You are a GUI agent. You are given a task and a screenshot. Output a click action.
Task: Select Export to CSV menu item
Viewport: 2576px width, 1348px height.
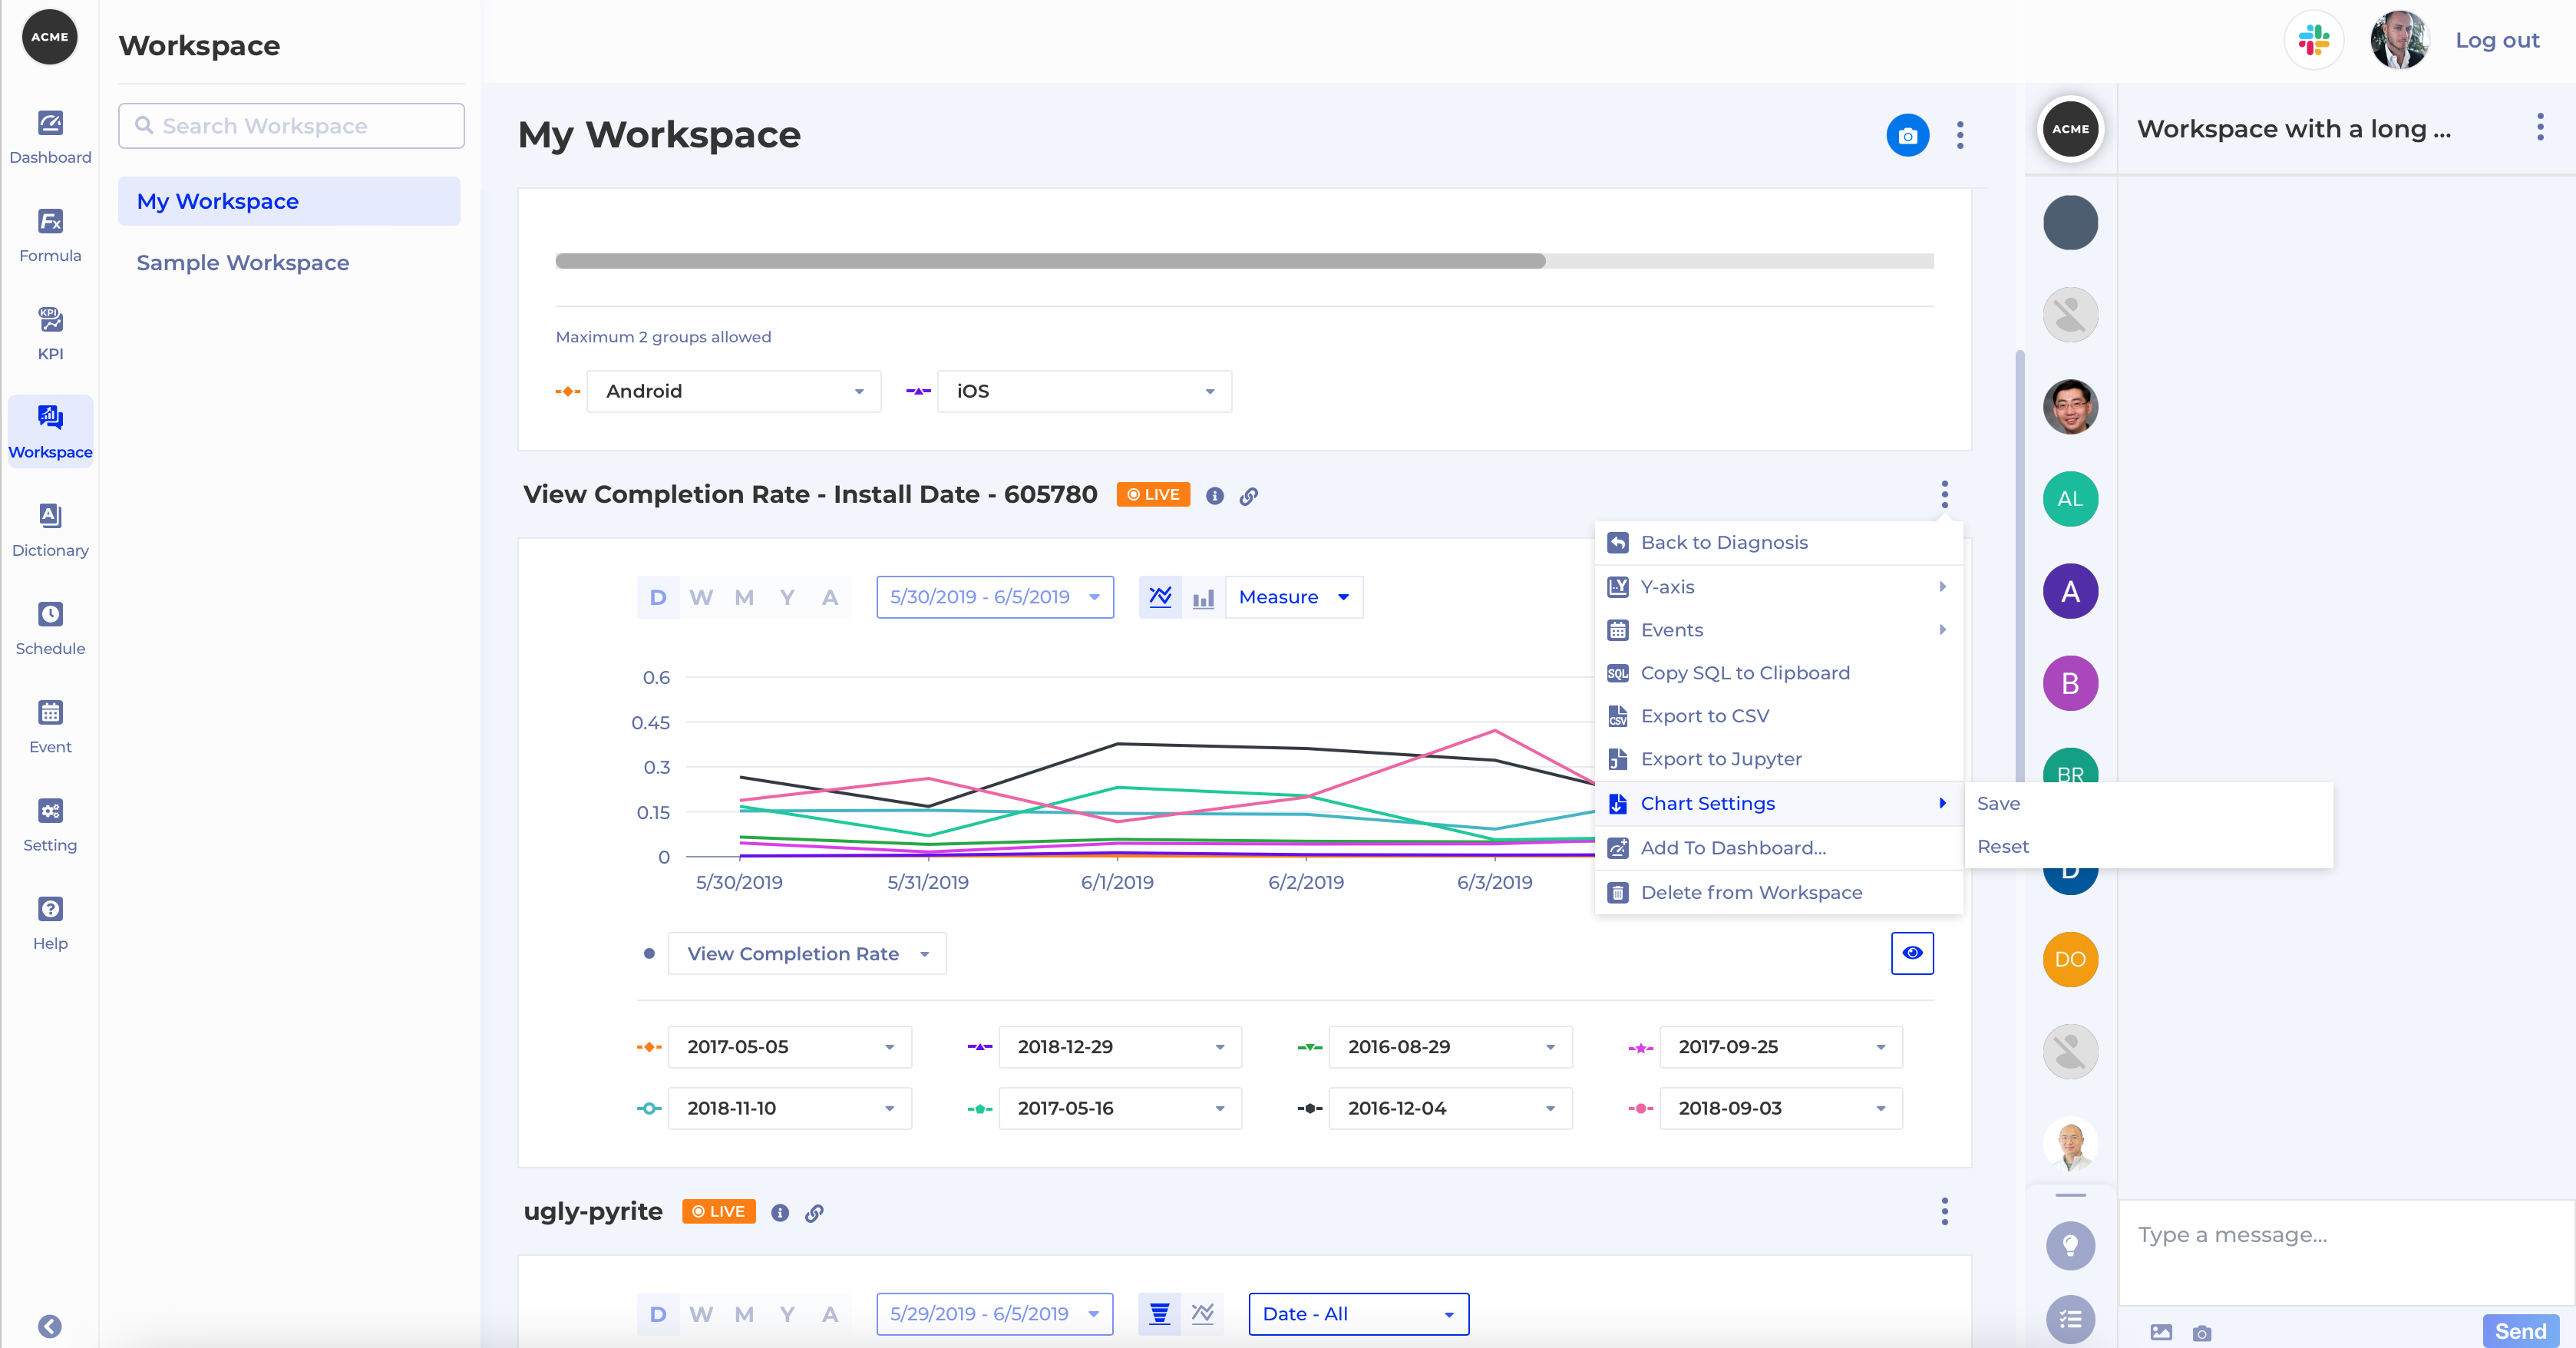tap(1704, 716)
